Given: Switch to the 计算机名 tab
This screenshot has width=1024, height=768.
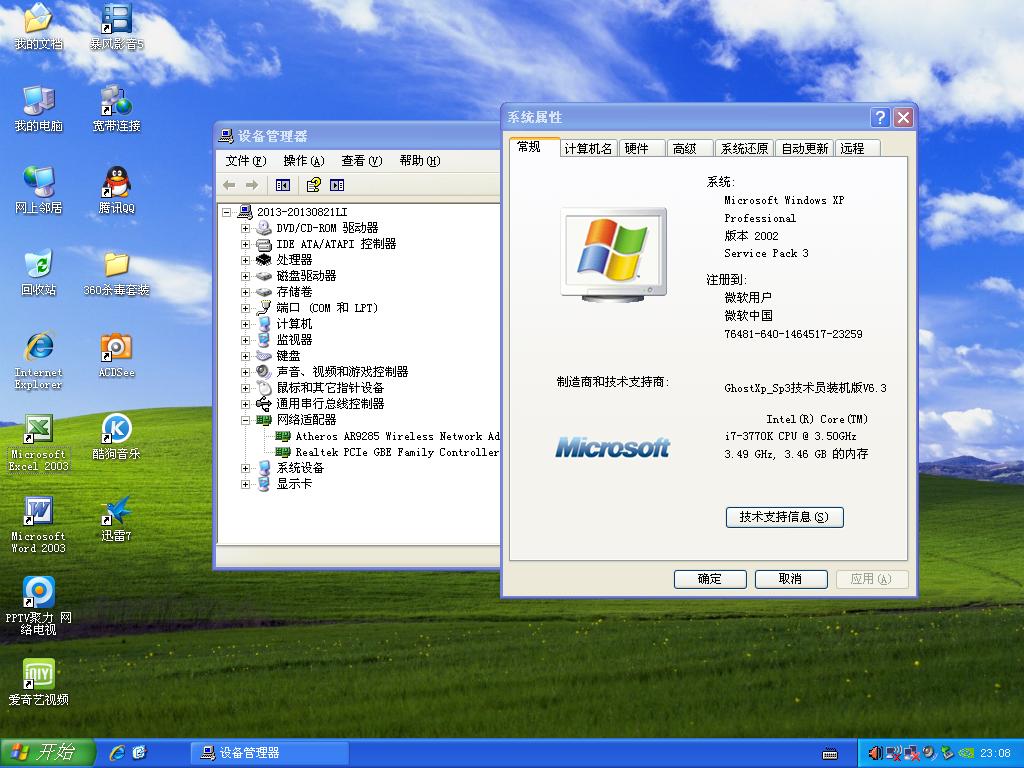Looking at the screenshot, I should click(588, 149).
